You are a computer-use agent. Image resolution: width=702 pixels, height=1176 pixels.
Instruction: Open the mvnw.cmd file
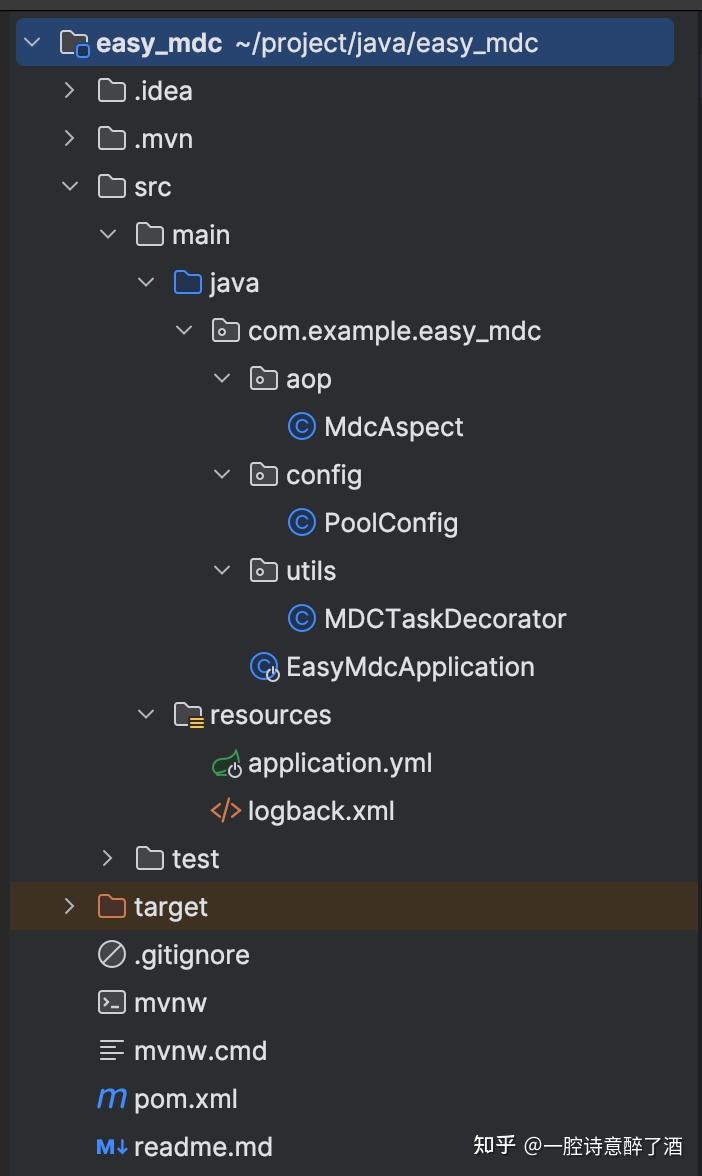pyautogui.click(x=200, y=1050)
